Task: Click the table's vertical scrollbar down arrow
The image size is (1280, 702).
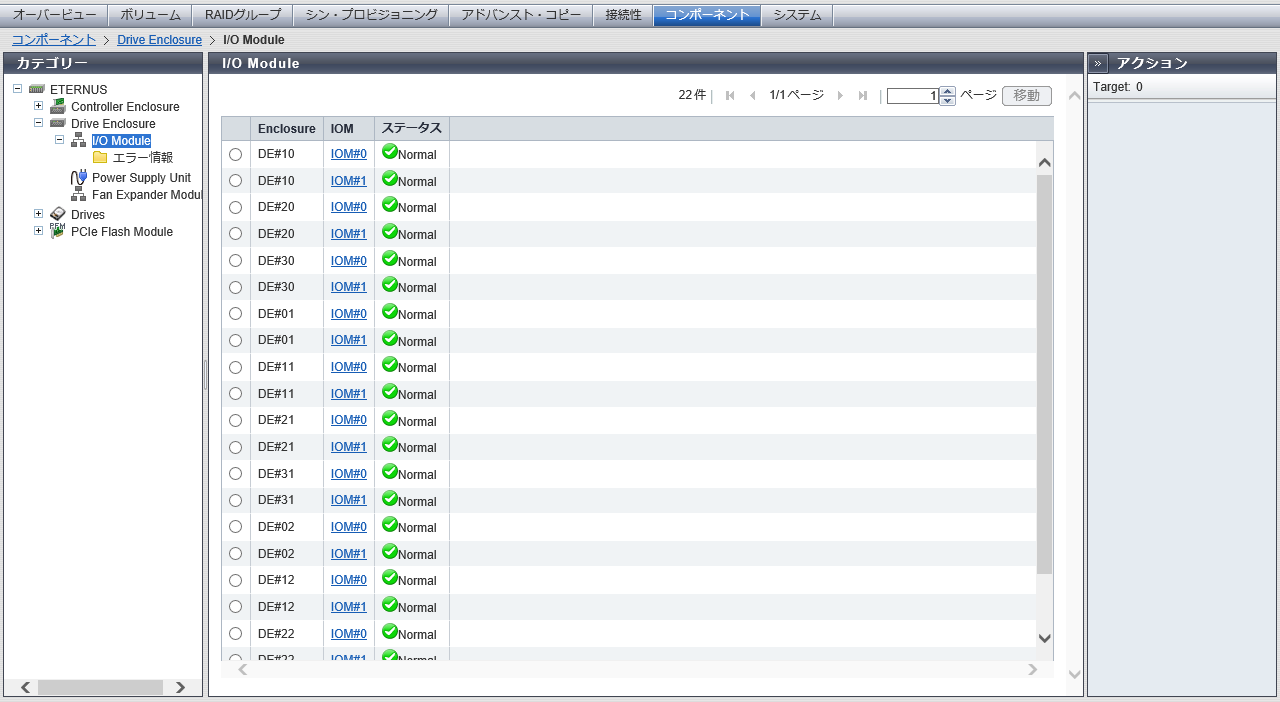Action: 1045,638
